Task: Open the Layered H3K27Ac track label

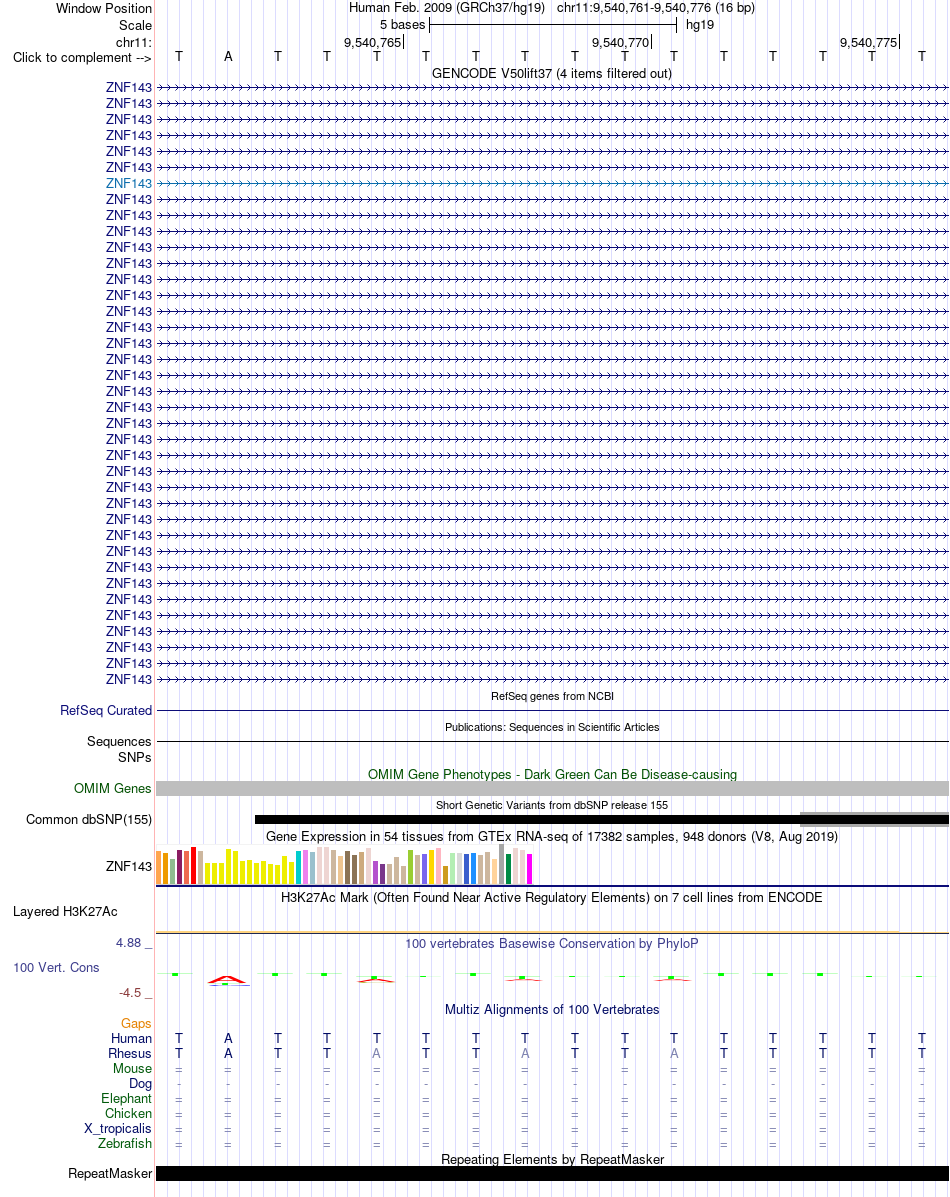Action: coord(65,911)
